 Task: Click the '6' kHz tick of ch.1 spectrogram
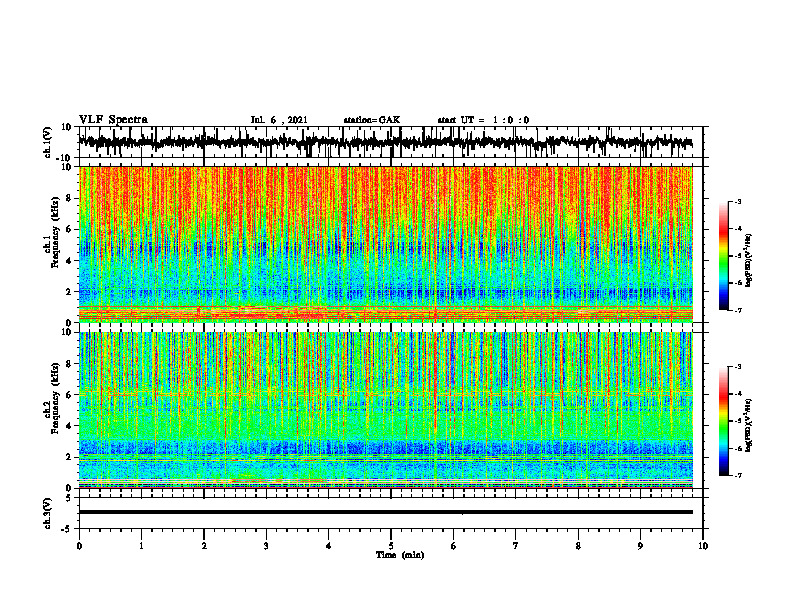(69, 229)
